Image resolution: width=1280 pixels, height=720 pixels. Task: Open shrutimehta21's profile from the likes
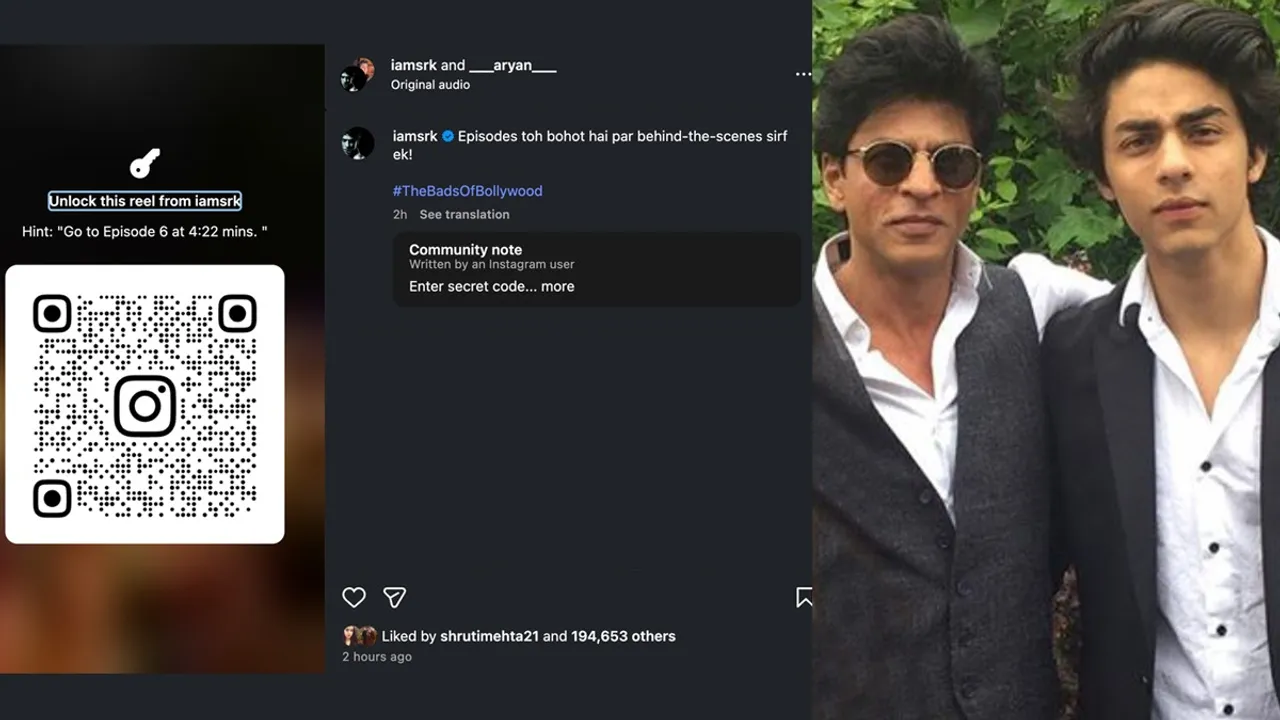(489, 636)
